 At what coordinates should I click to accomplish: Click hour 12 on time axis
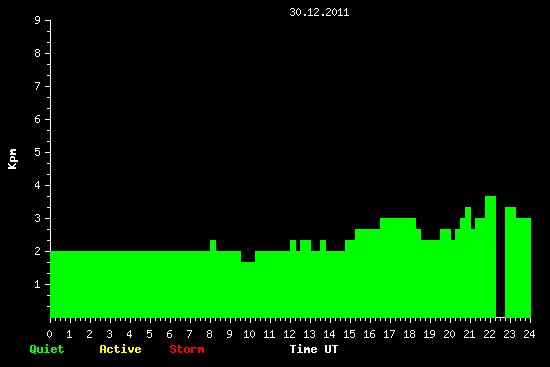coord(289,334)
